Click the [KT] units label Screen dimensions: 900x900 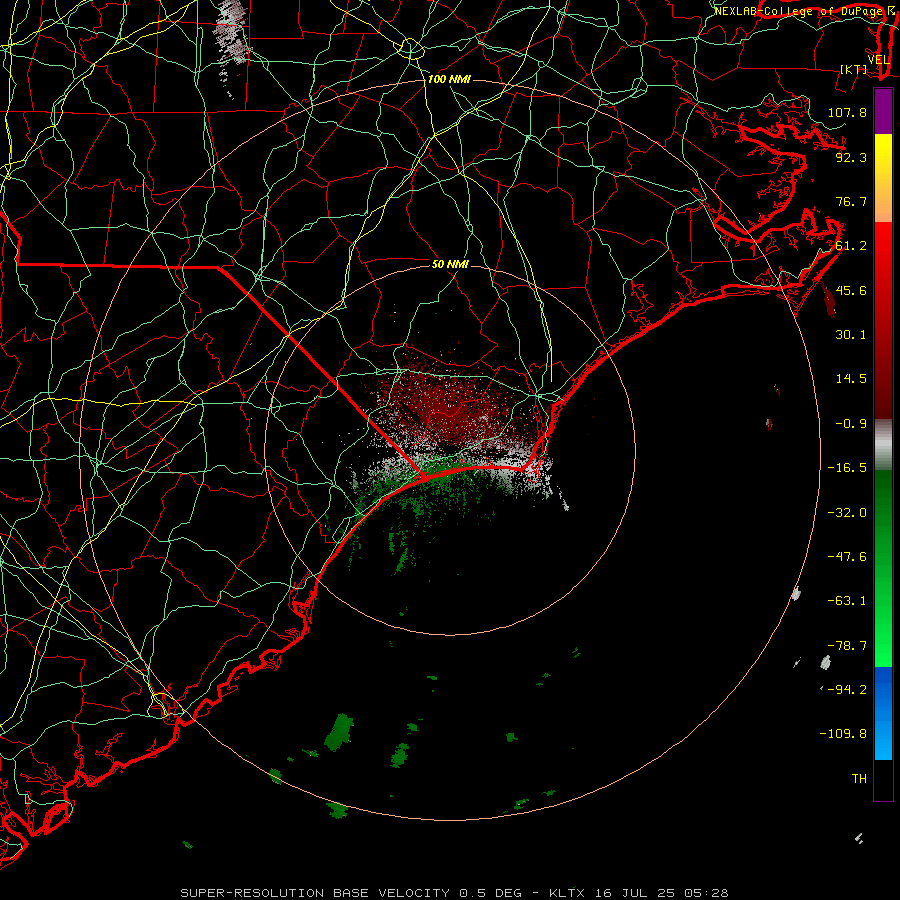pyautogui.click(x=854, y=69)
